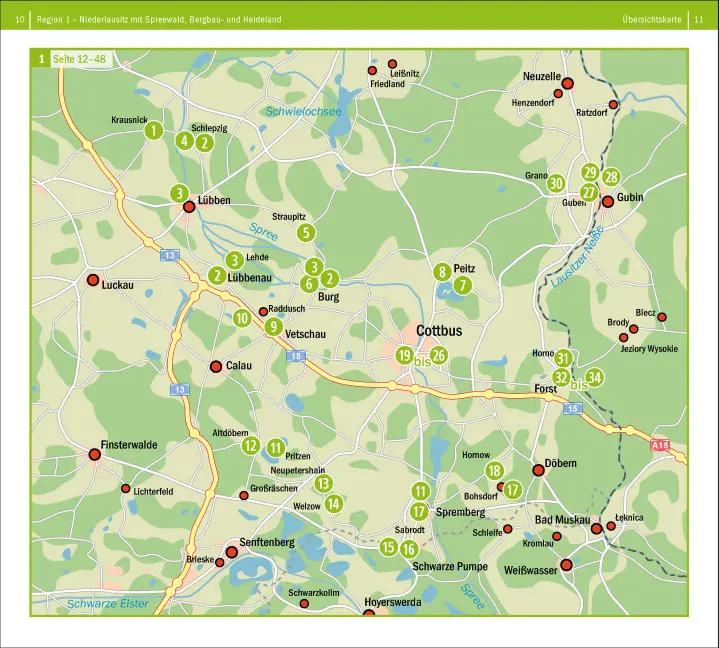Select marker 4 beside Schlepzig
This screenshot has width=719, height=648.
click(x=184, y=140)
